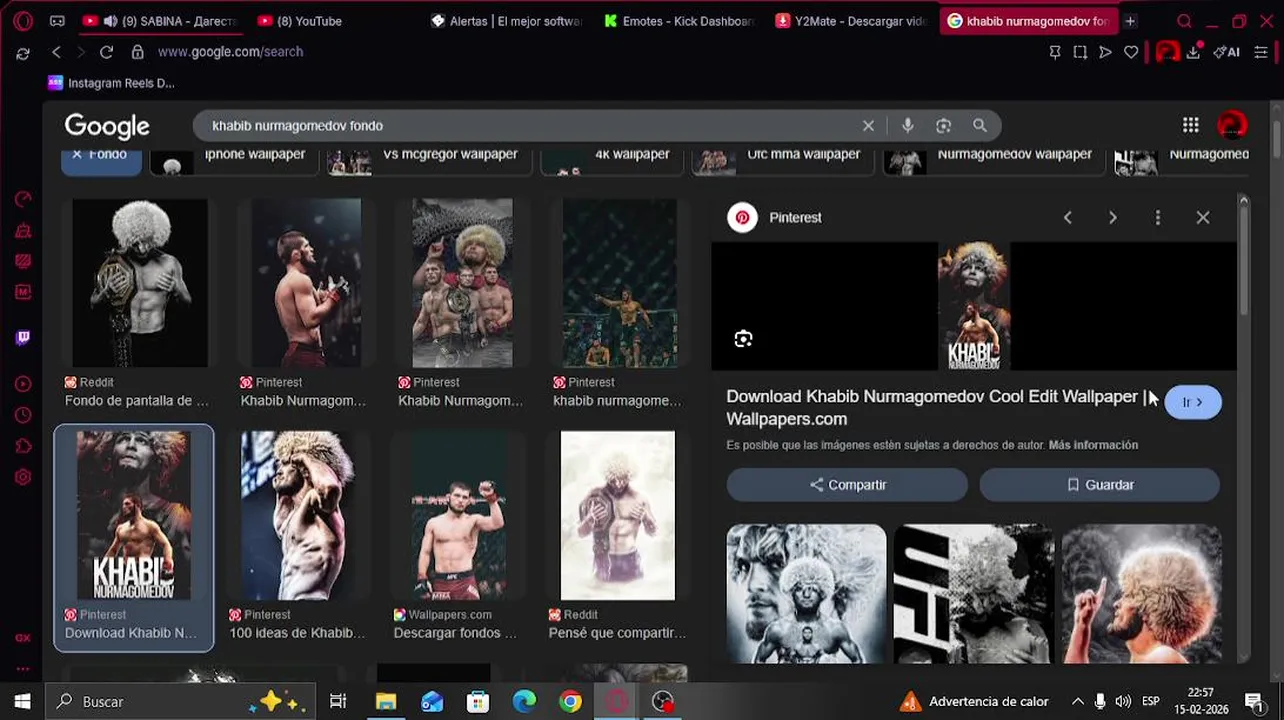Image resolution: width=1284 pixels, height=720 pixels.
Task: Open the Wallpapers.com Descargar fondos result
Action: [458, 516]
